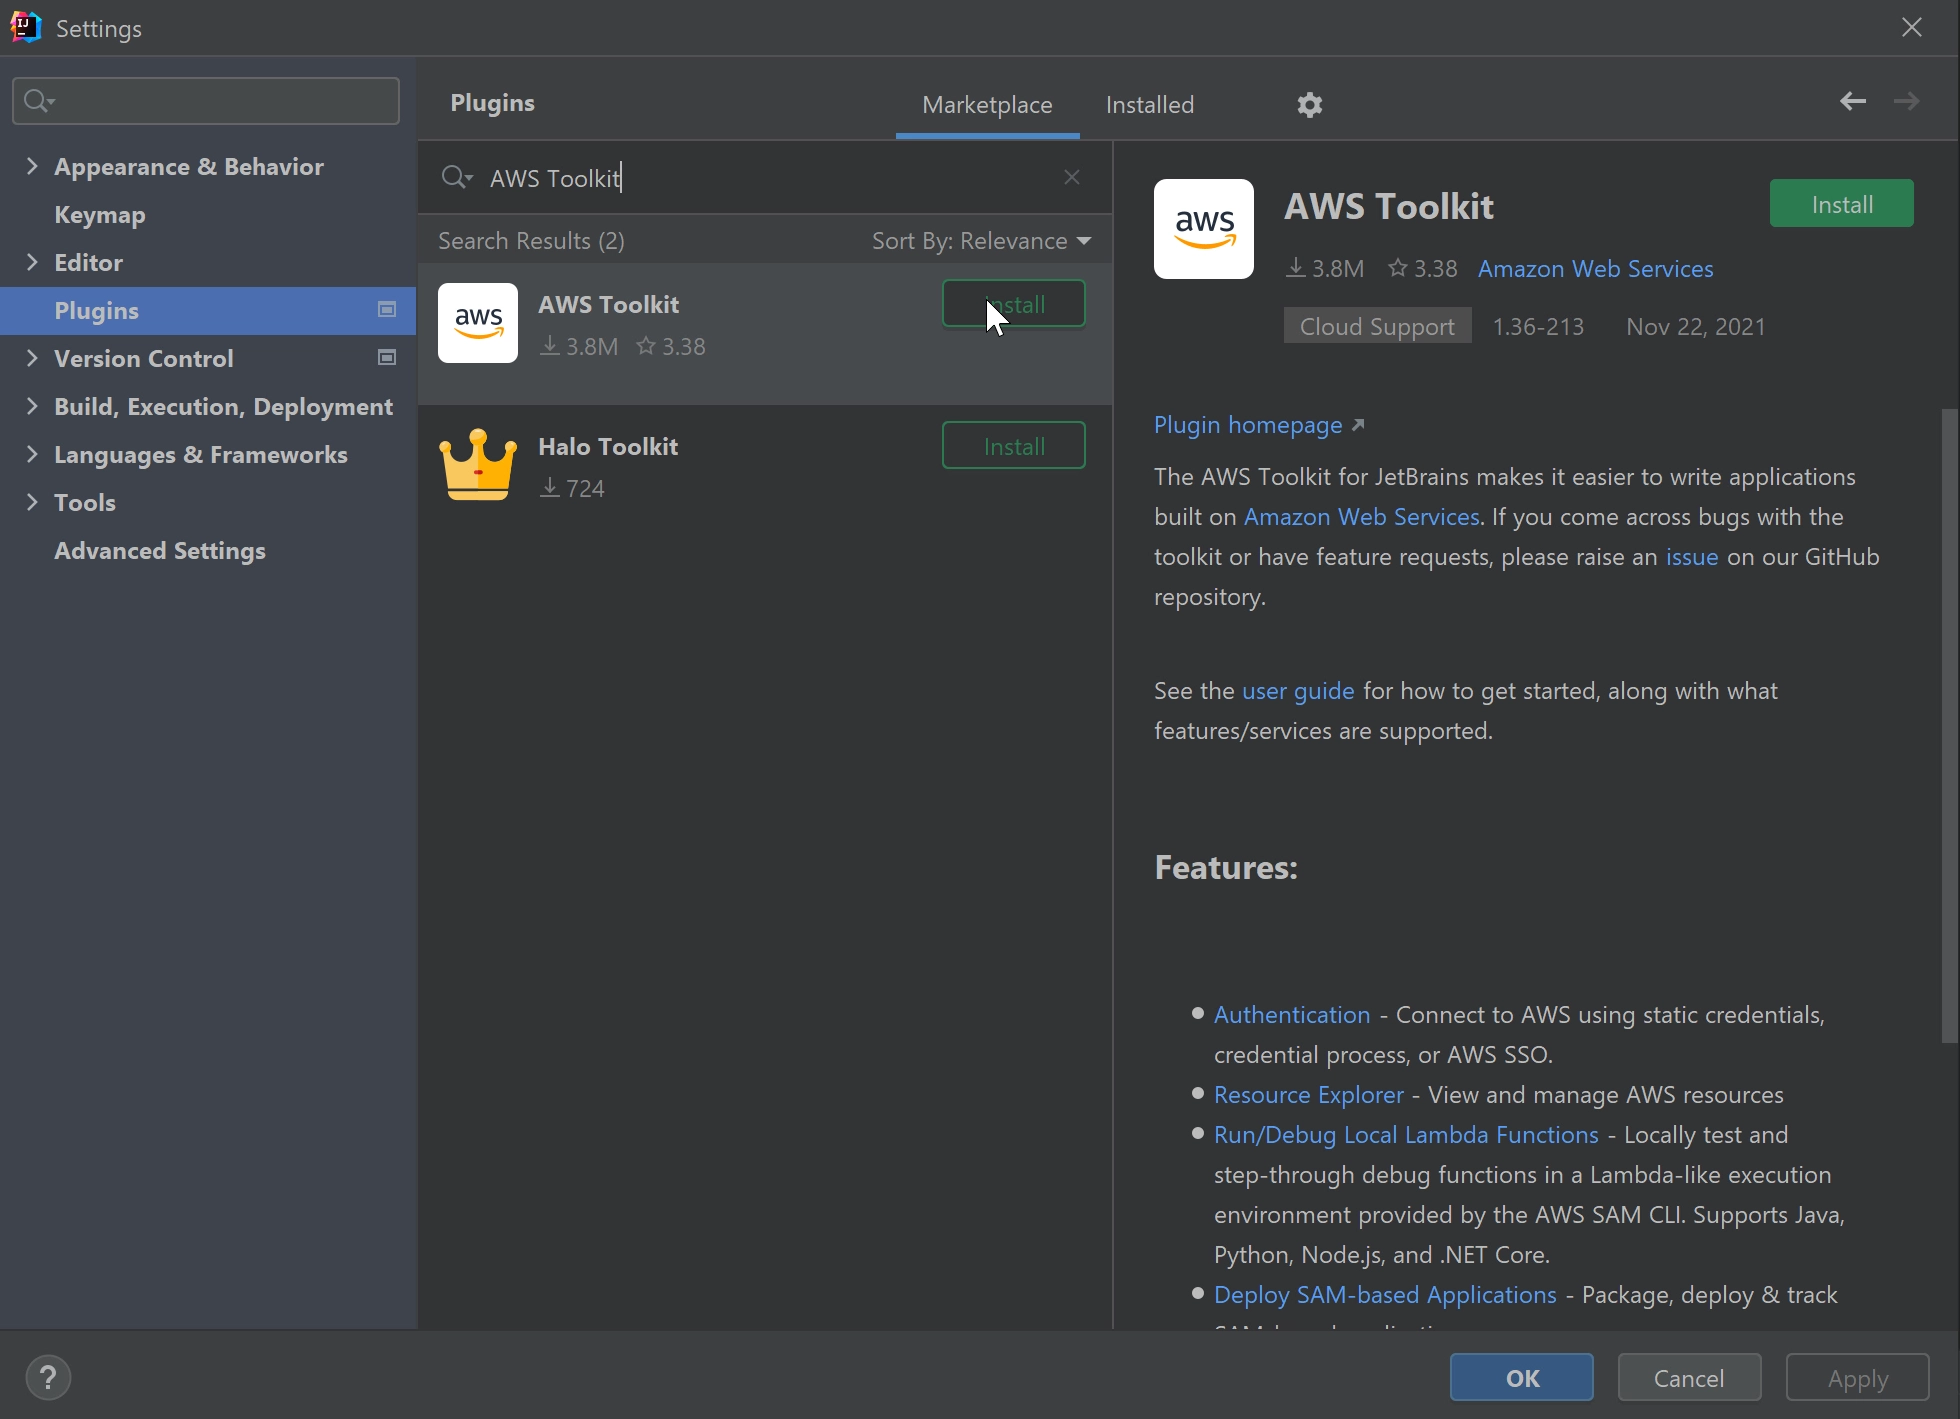Click the PyCharm application logo icon
Screen dimensions: 1960x1419
point(24,27)
